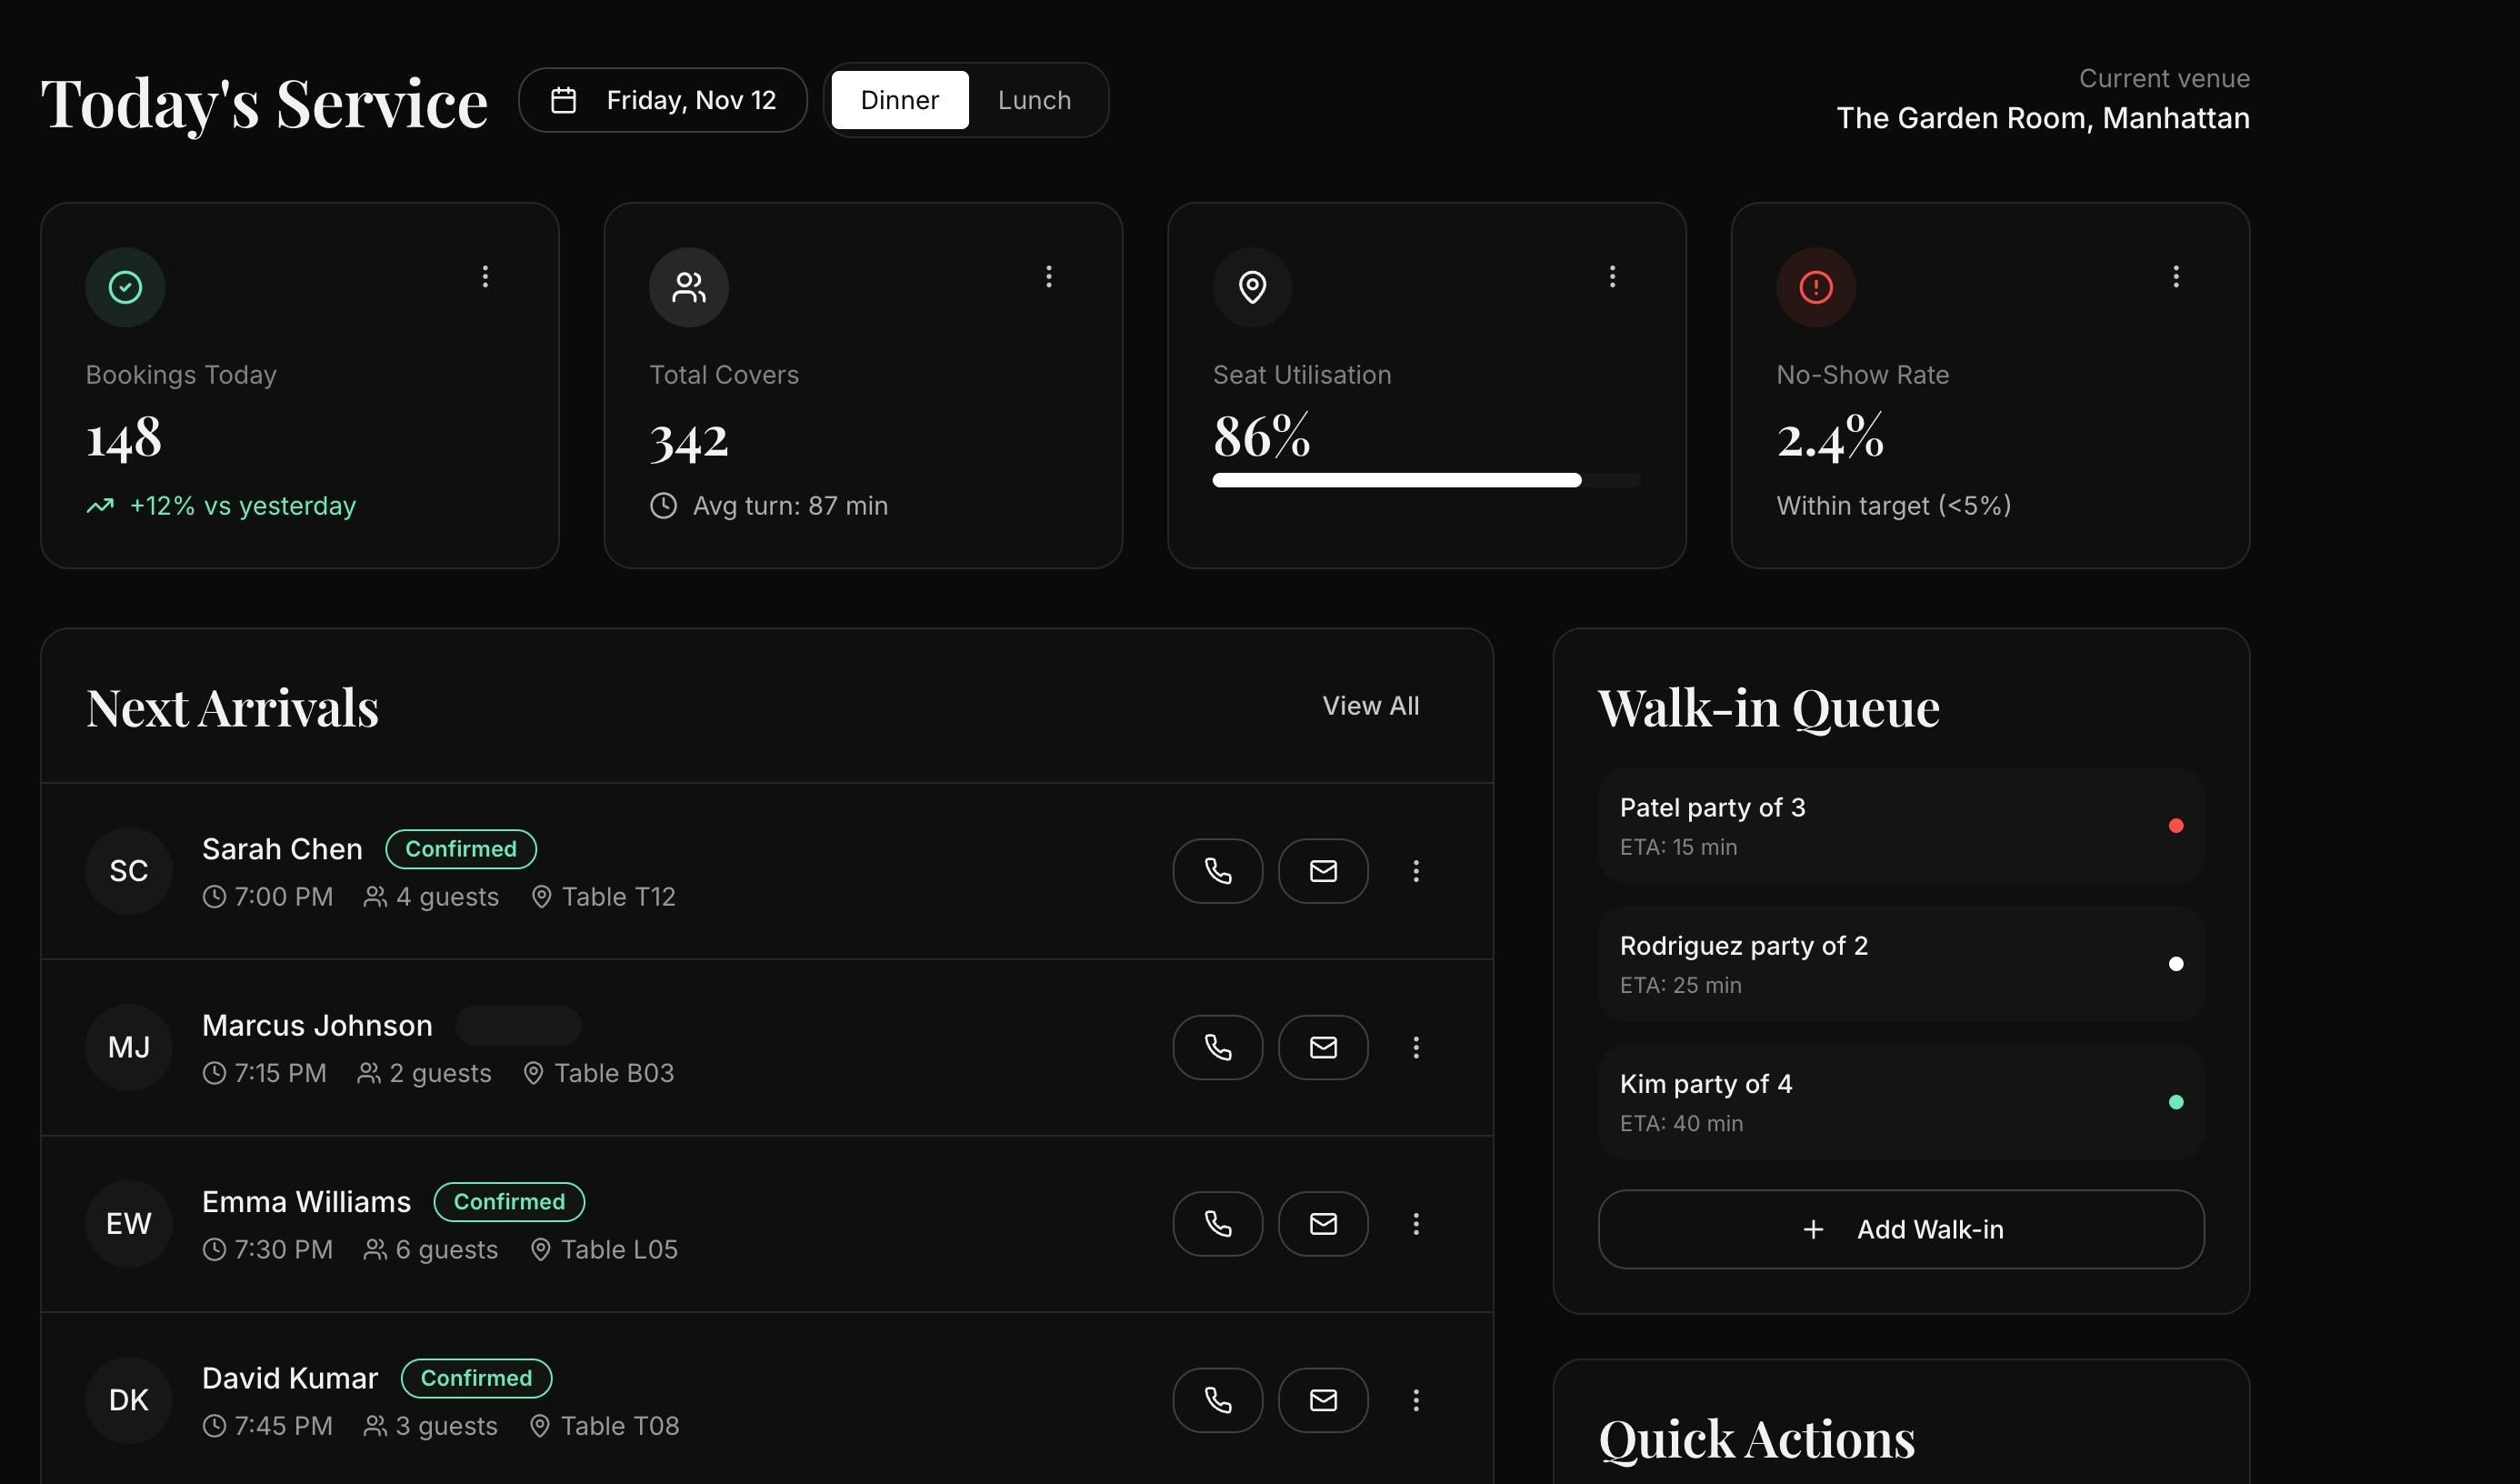Click the Bookings Today checkmark icon

click(x=125, y=287)
